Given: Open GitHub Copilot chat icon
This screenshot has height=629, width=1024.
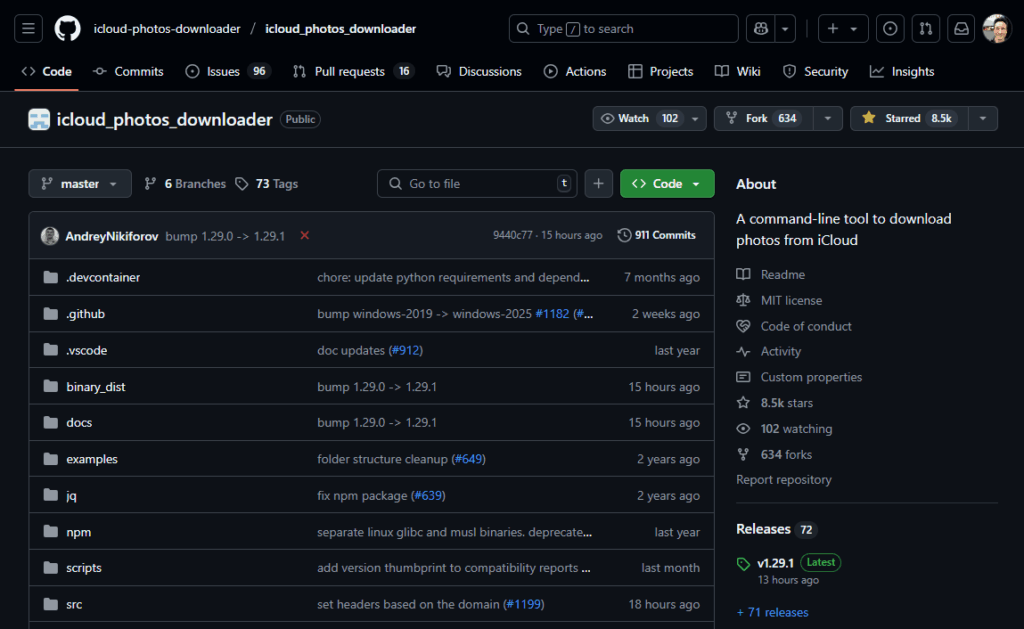Looking at the screenshot, I should [761, 29].
